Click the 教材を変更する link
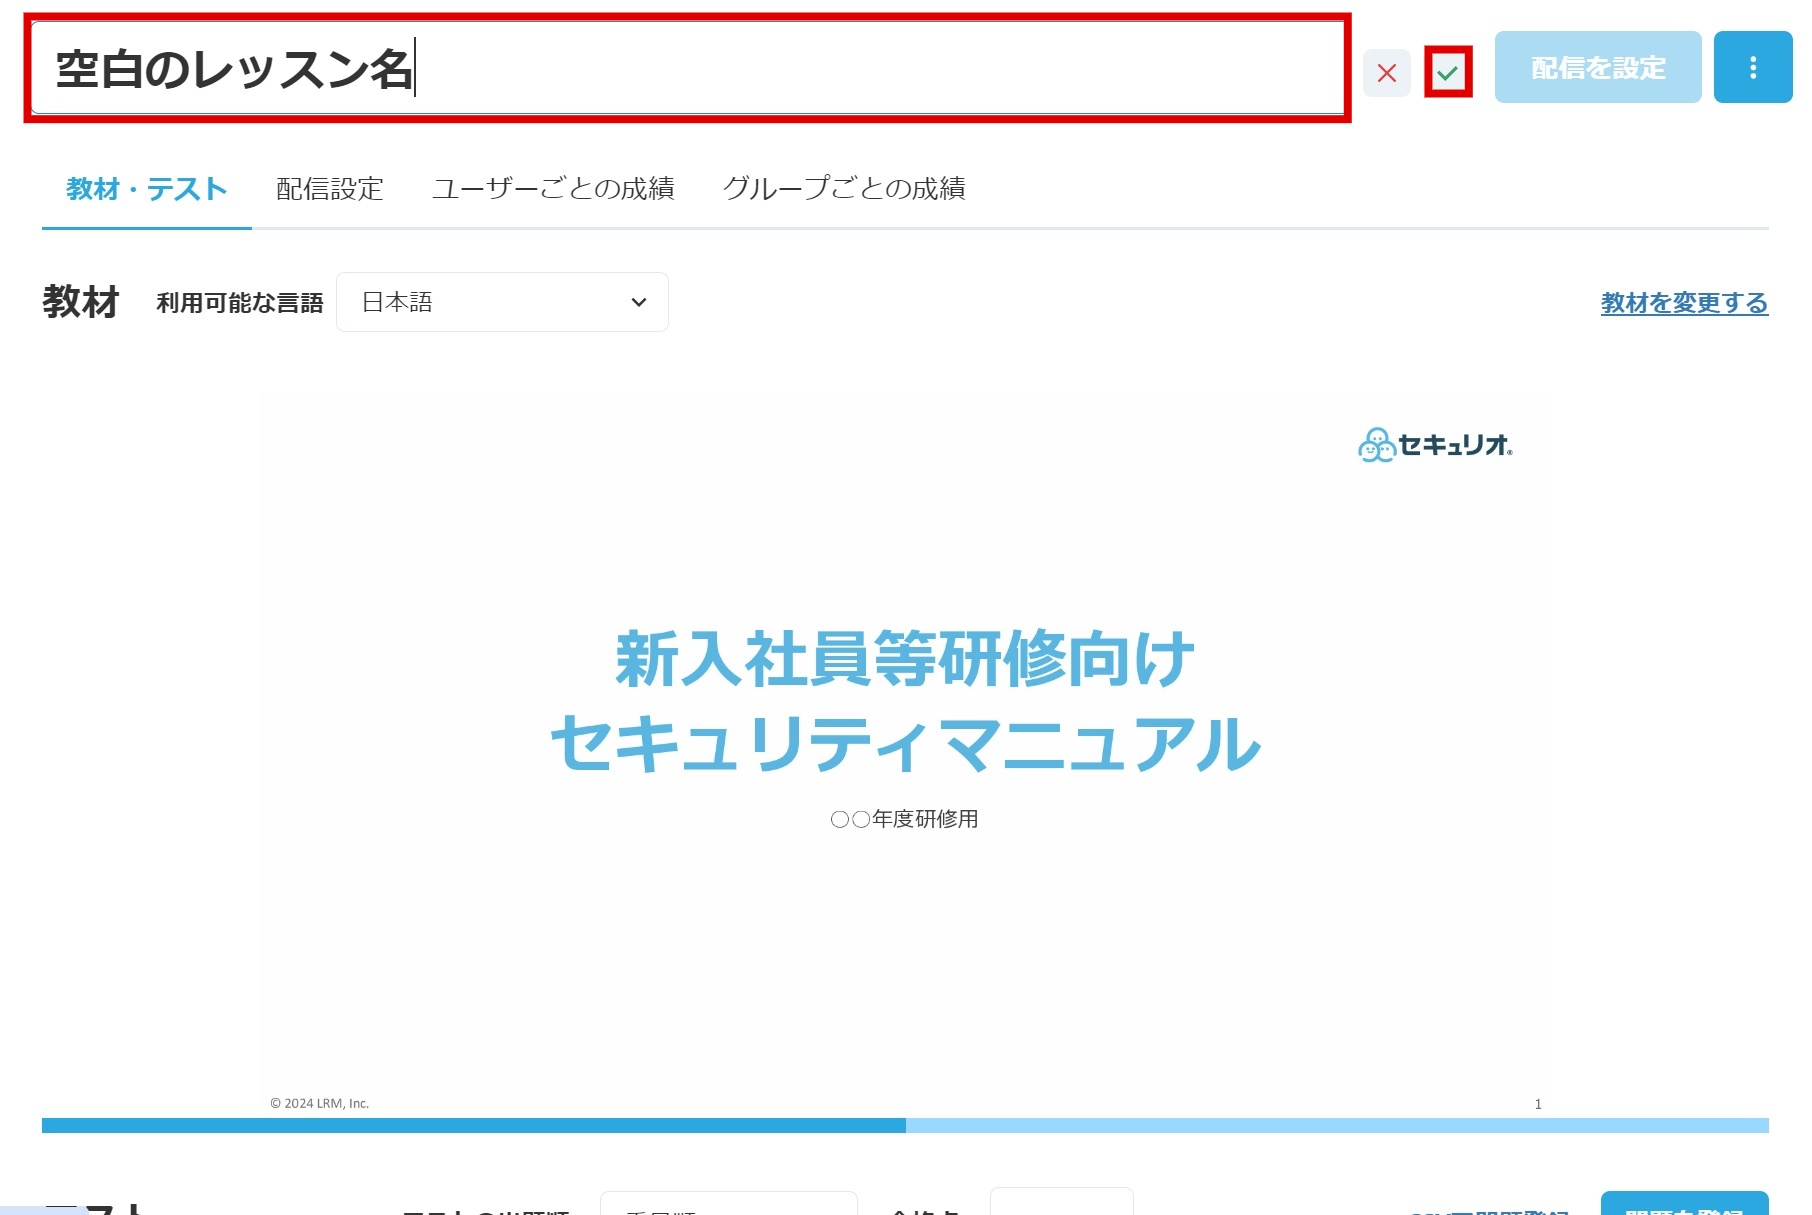 (x=1684, y=303)
